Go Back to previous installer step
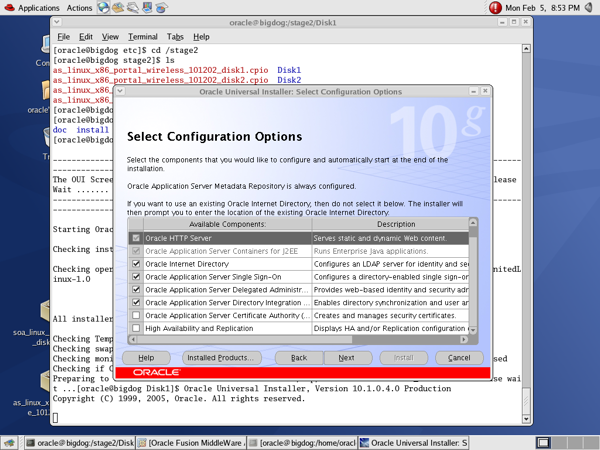Image resolution: width=600 pixels, height=450 pixels. 299,358
